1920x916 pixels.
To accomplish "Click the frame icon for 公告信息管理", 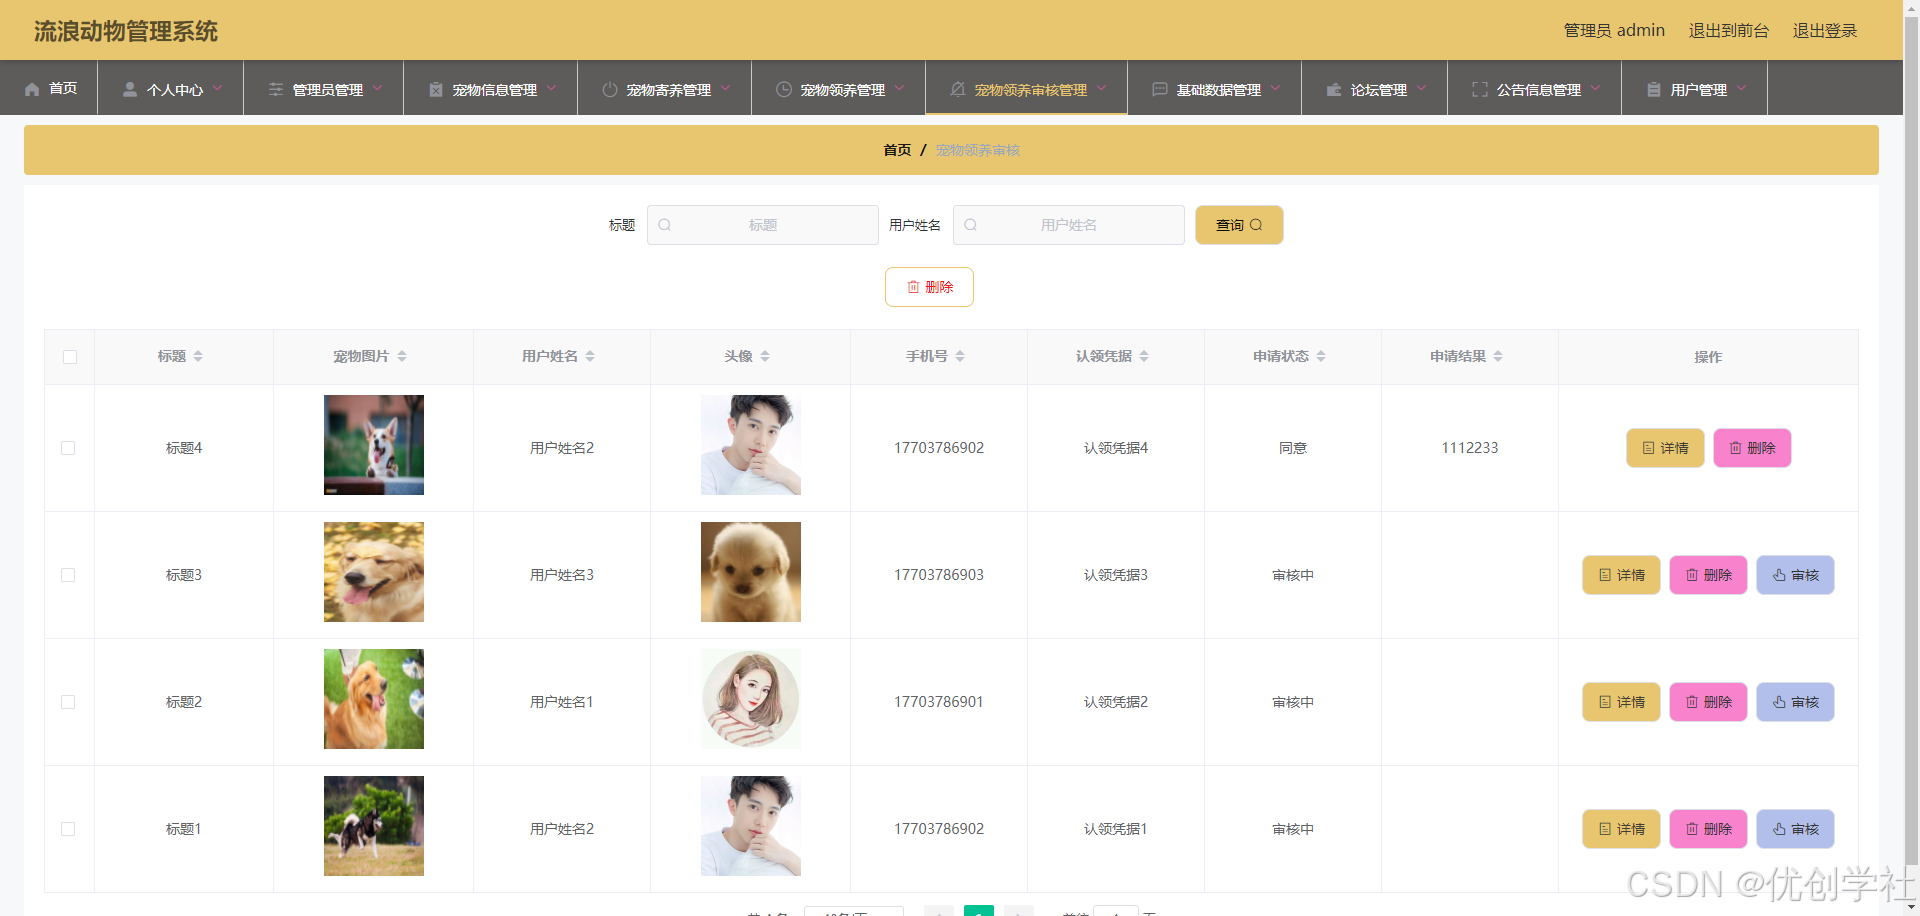I will coord(1480,89).
